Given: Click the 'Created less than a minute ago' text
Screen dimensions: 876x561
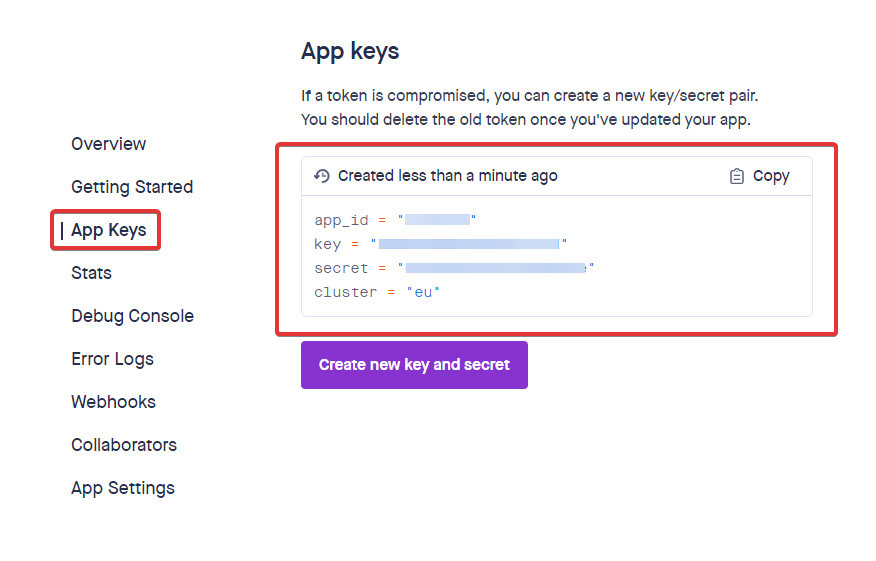Looking at the screenshot, I should point(447,176).
